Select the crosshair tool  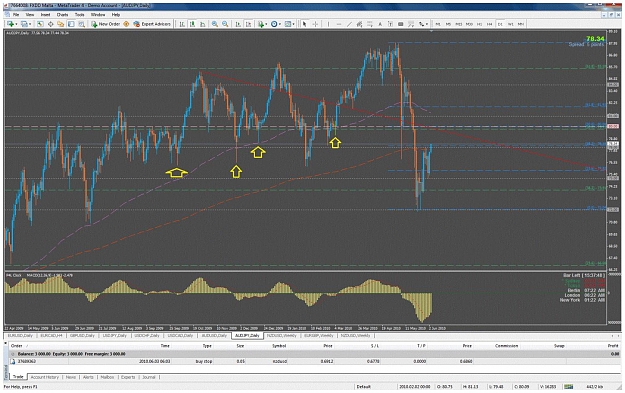point(315,24)
